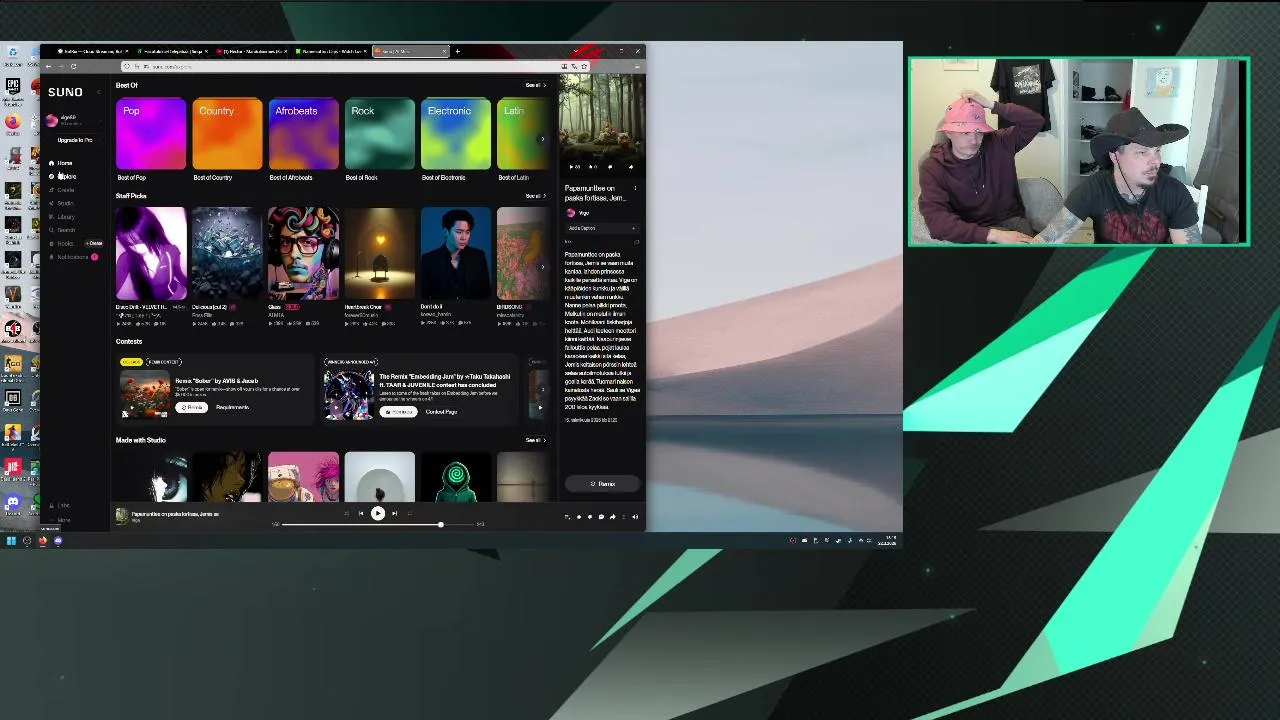1280x720 pixels.
Task: Open the Latin genre tile
Action: [523, 133]
